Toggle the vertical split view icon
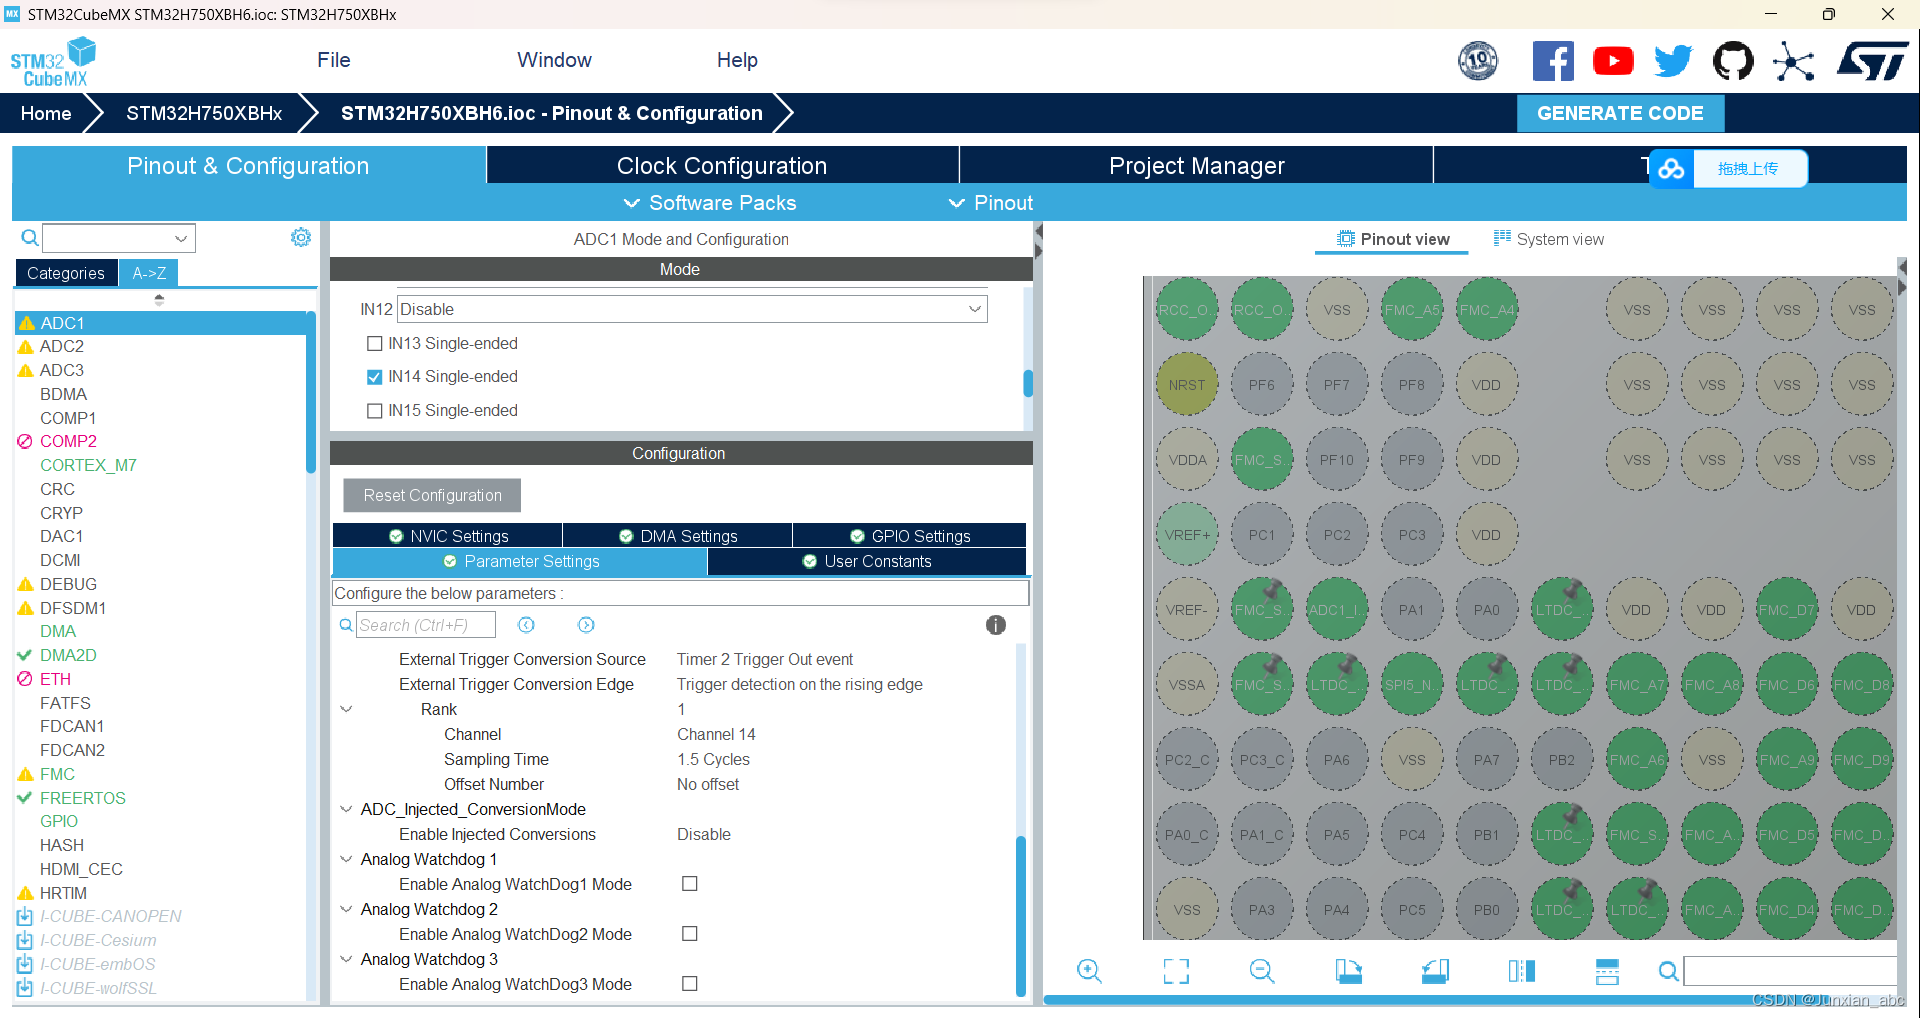The image size is (1920, 1018). pos(1521,971)
